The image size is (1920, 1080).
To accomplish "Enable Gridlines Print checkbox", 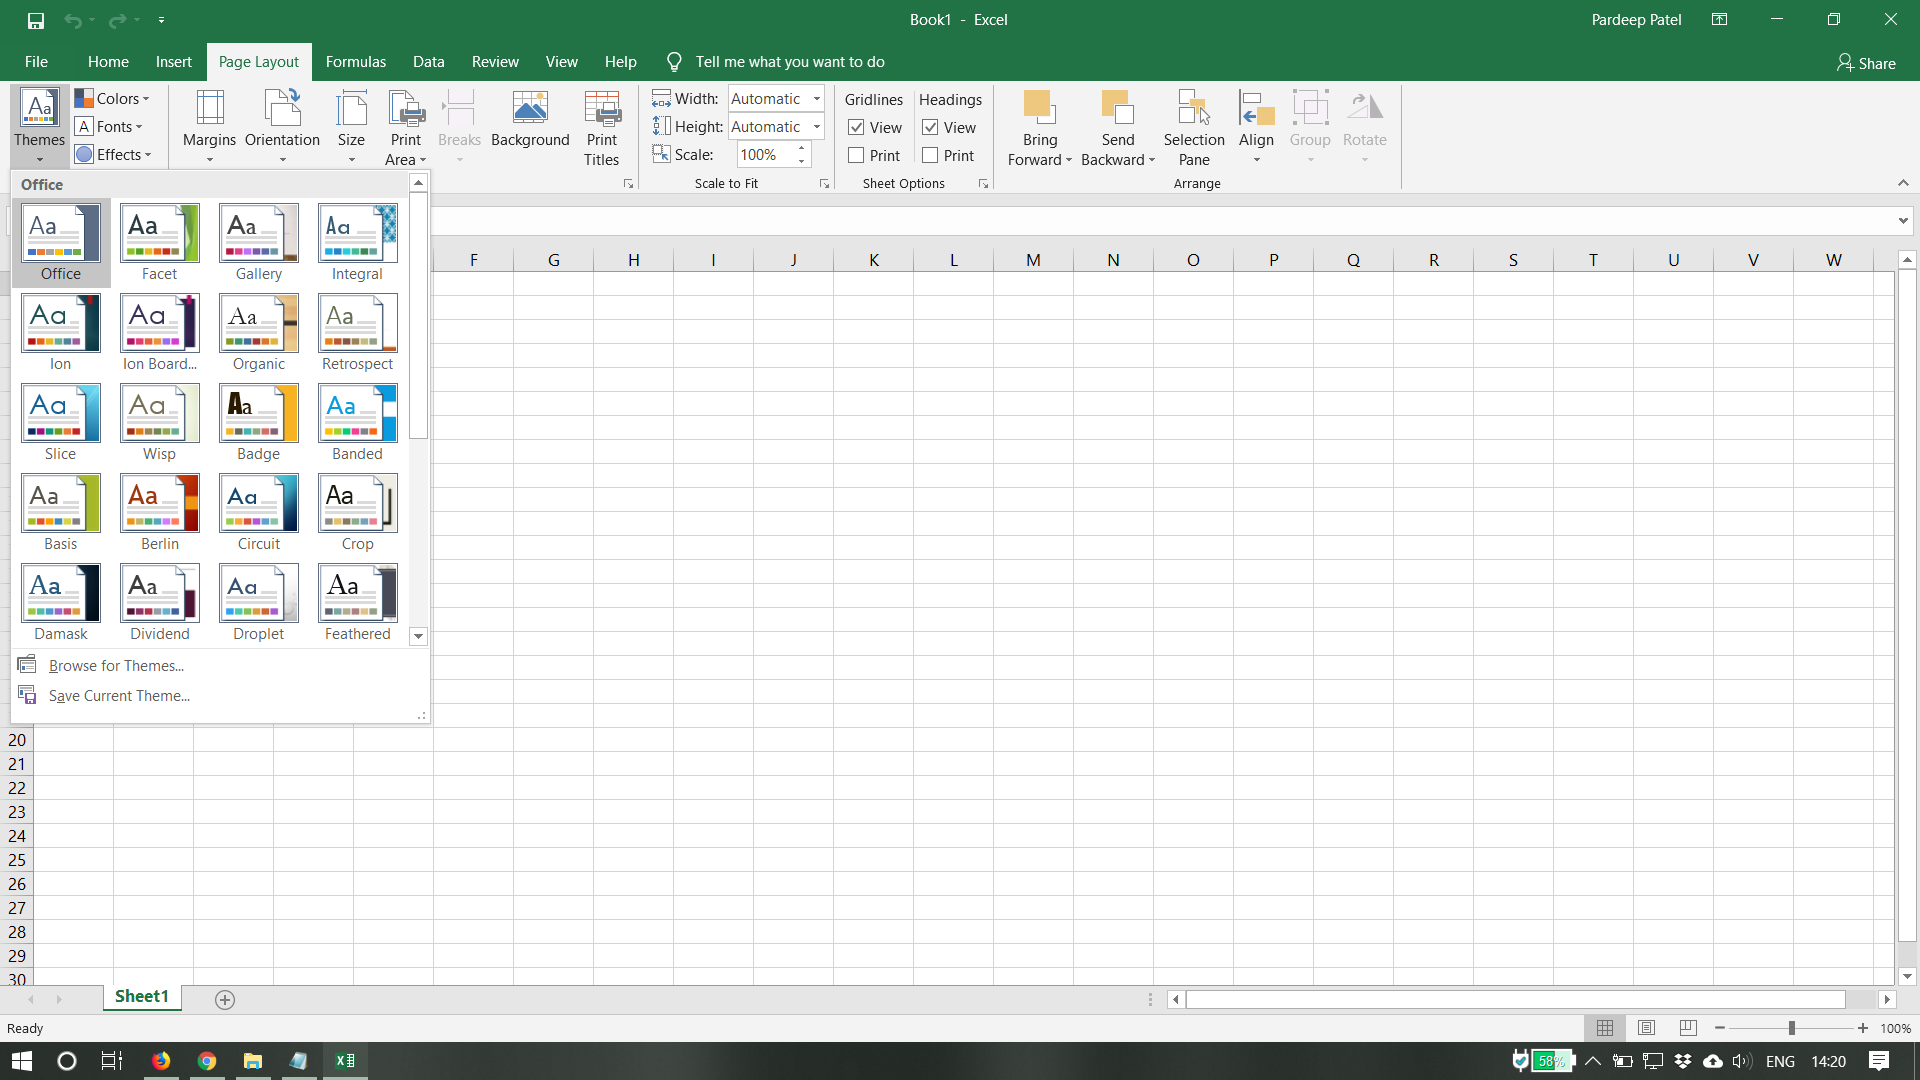I will point(856,156).
